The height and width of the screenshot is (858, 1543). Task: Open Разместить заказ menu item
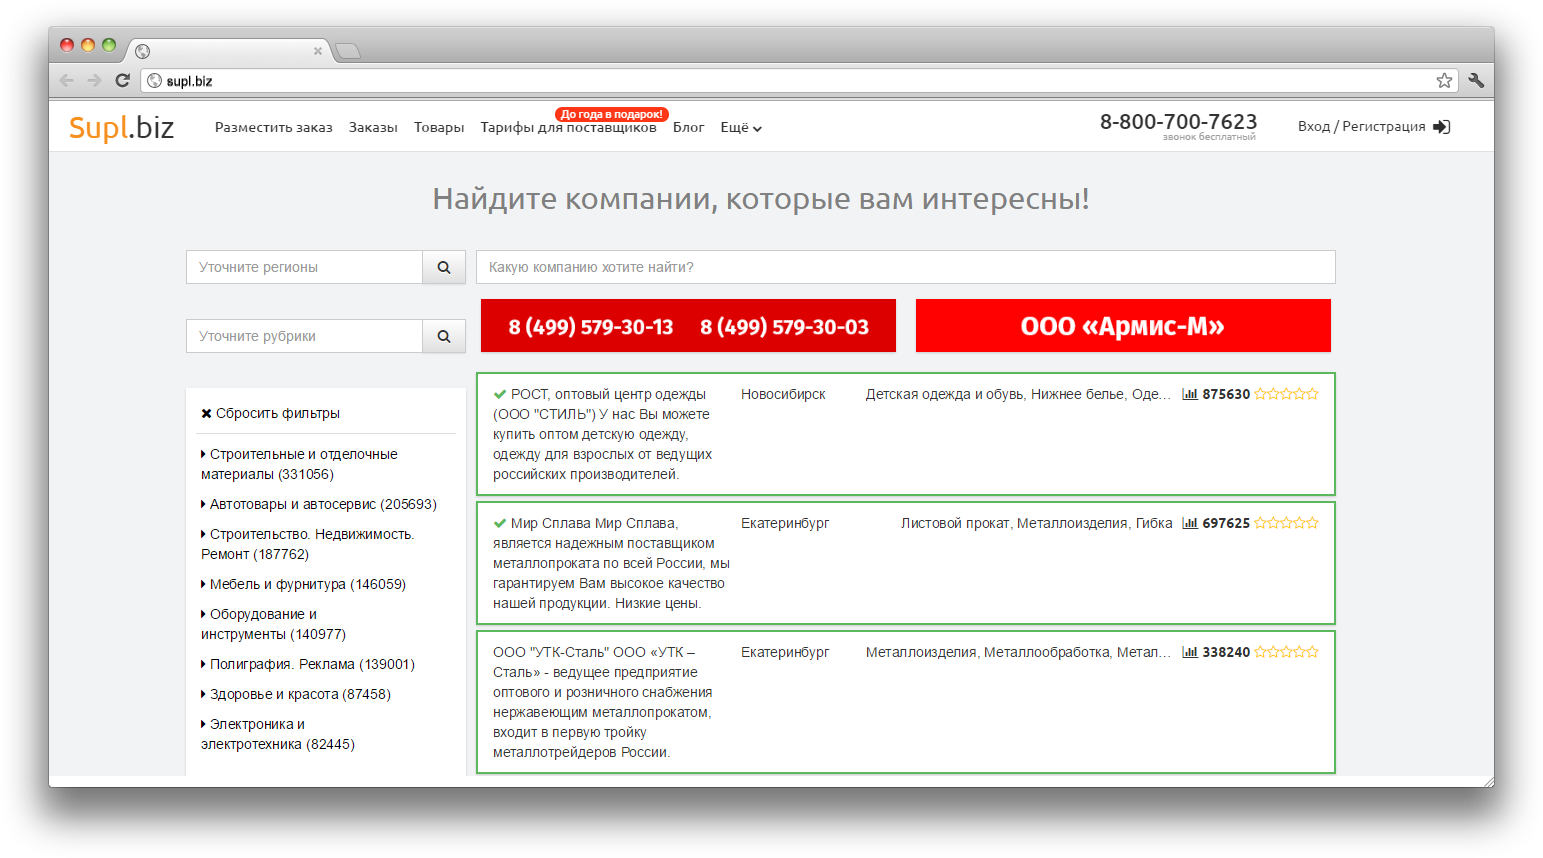pyautogui.click(x=274, y=127)
